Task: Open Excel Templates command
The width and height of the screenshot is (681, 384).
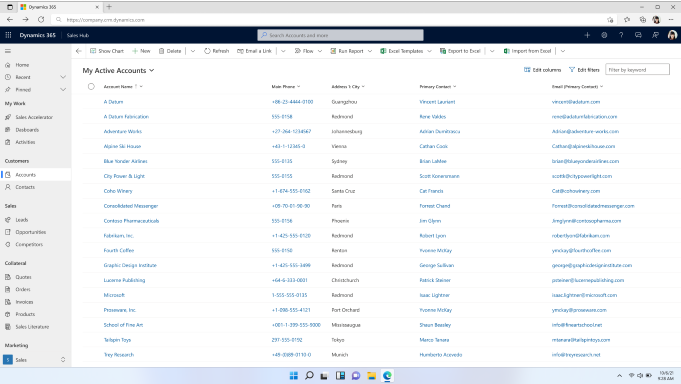Action: 402,51
